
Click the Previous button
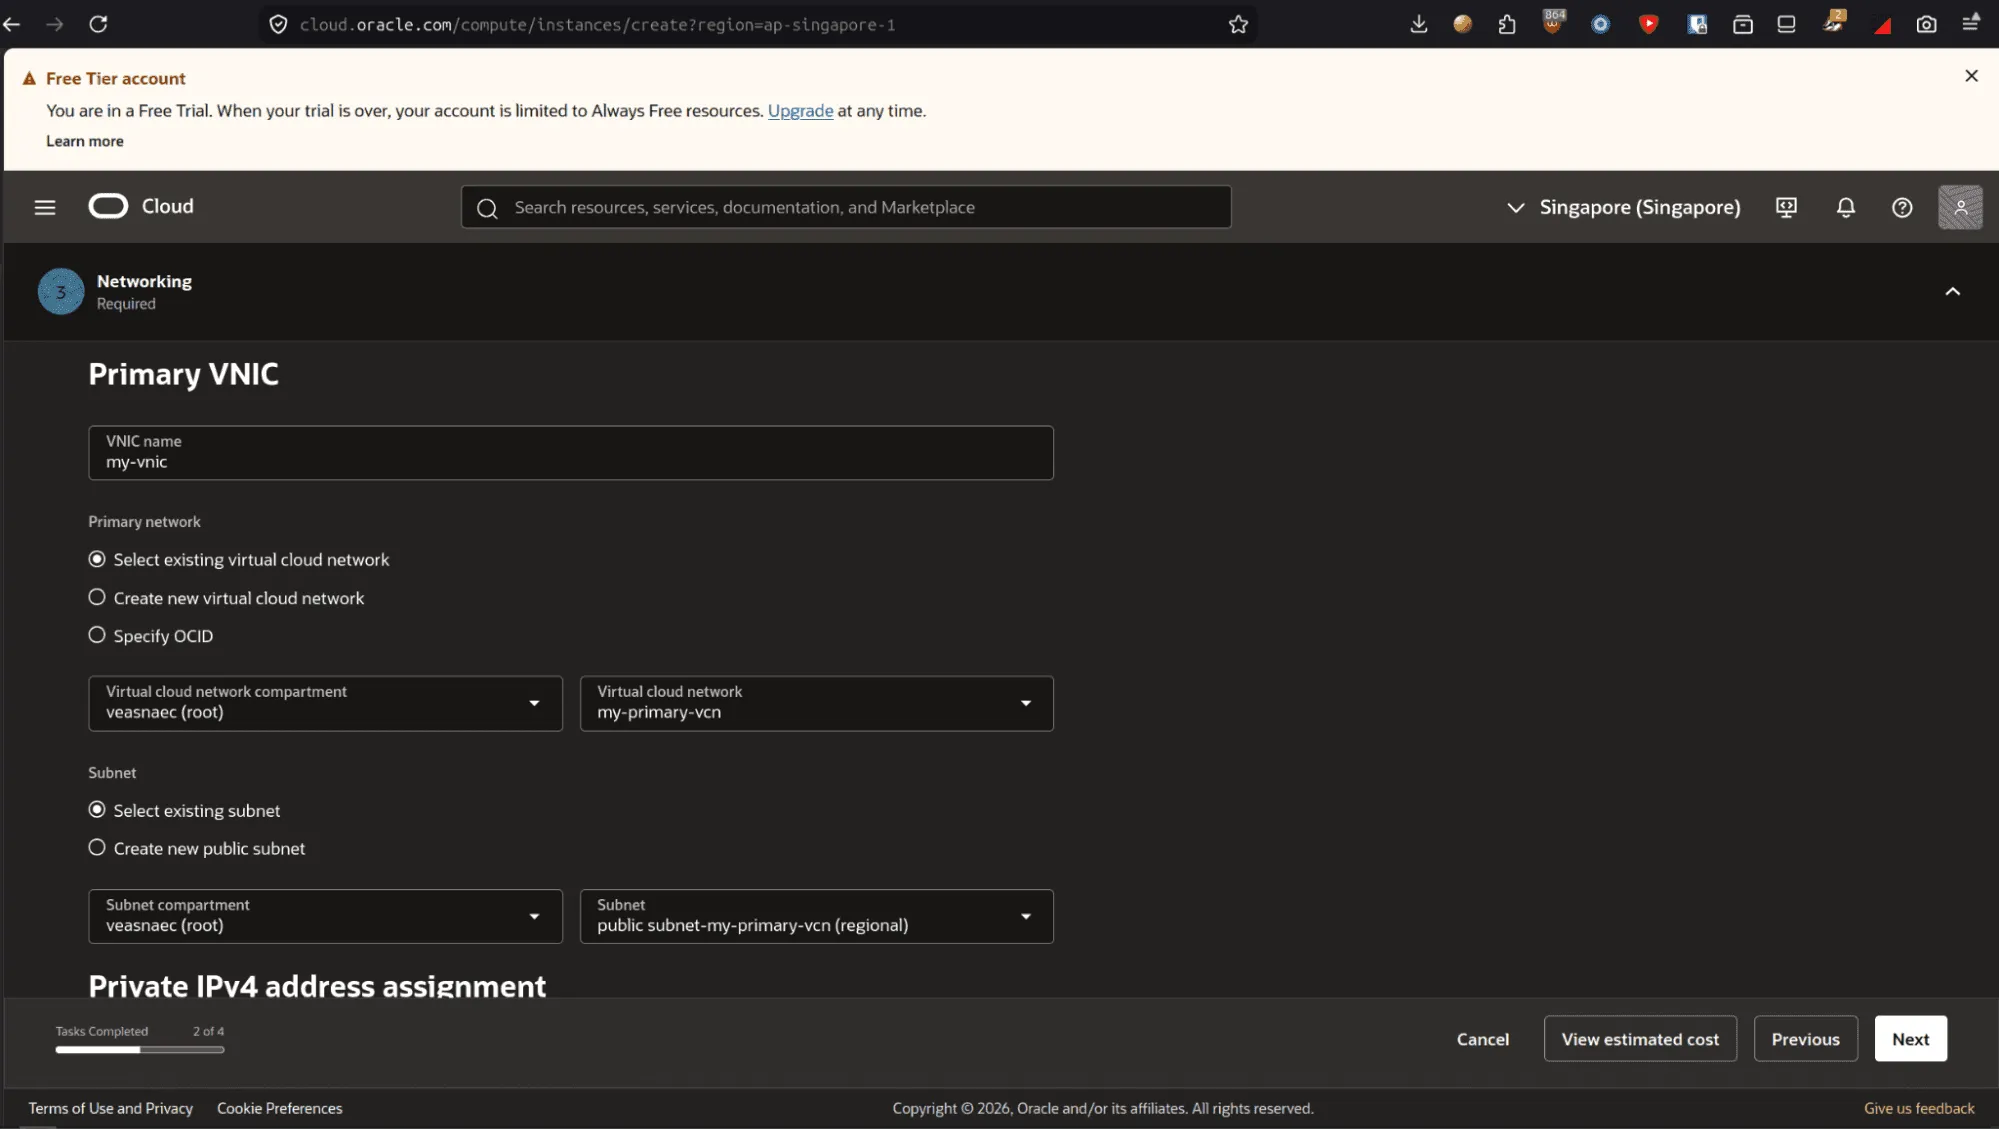coord(1805,1039)
